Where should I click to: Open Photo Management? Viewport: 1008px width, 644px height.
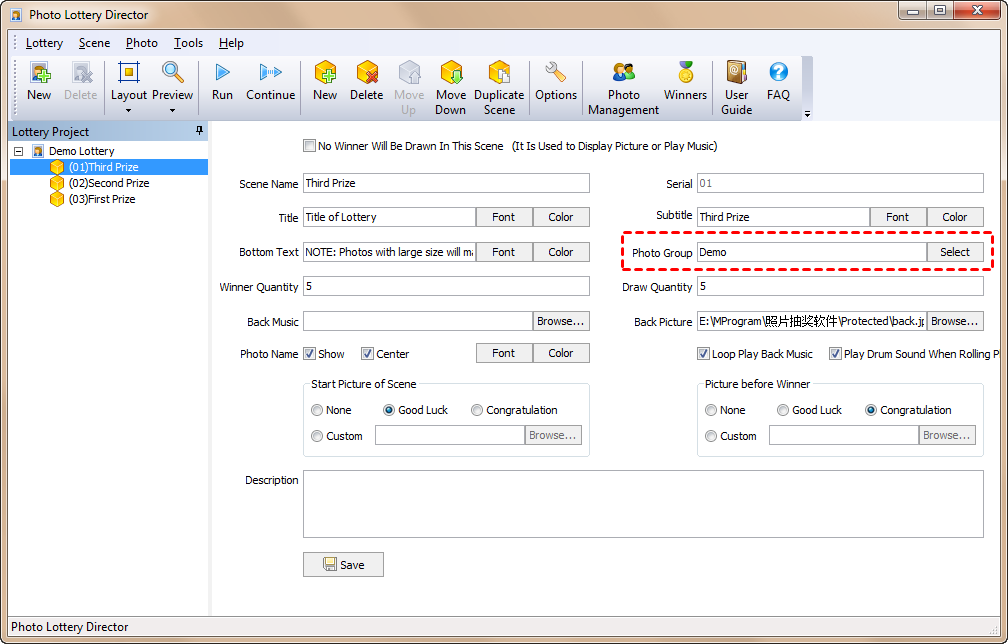[x=624, y=73]
